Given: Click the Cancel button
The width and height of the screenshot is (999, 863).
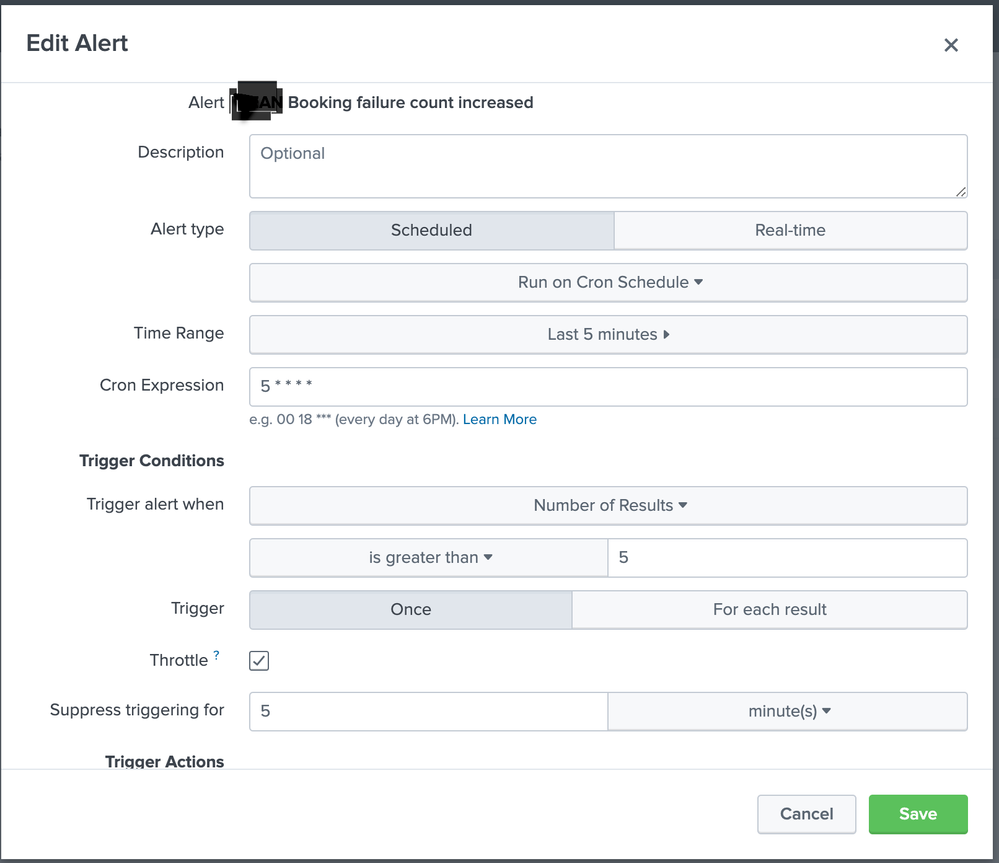Looking at the screenshot, I should 806,814.
